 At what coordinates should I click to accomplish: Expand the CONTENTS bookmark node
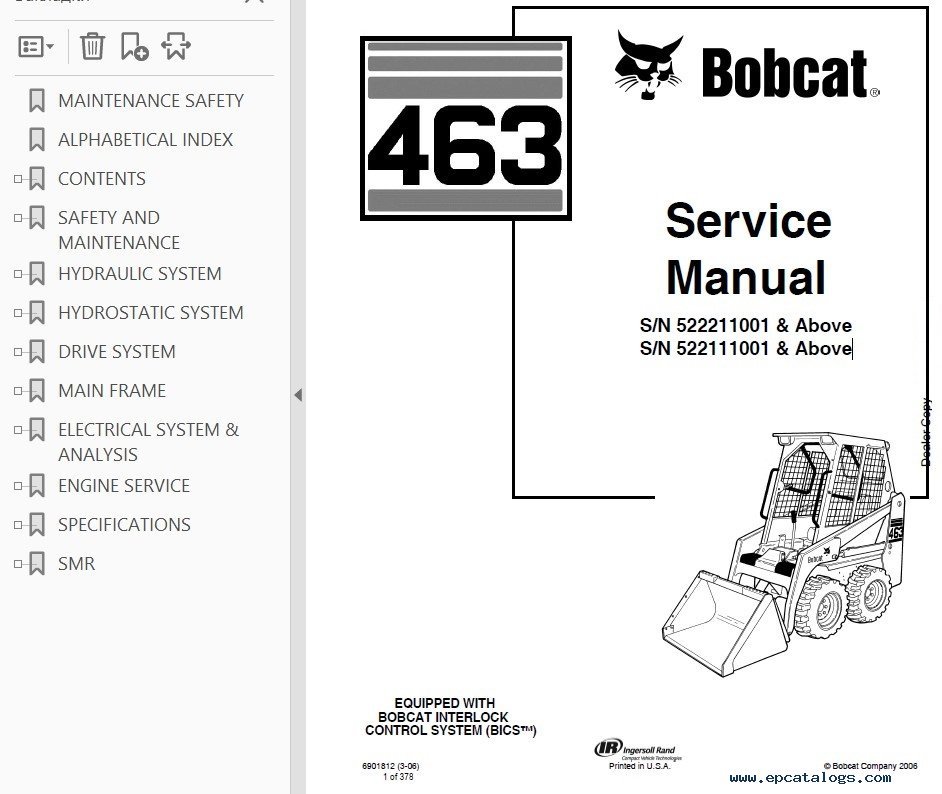(17, 179)
